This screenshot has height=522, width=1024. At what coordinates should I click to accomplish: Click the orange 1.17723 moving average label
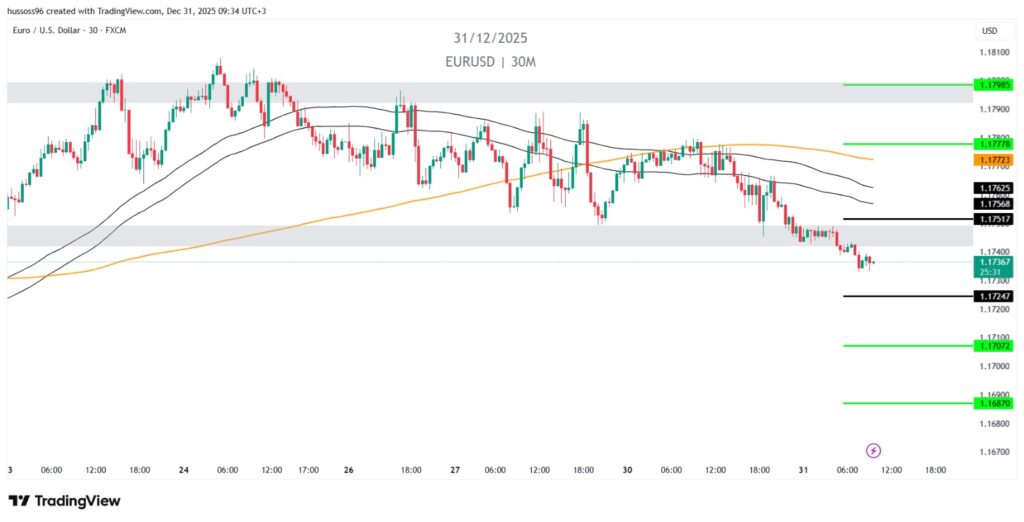point(996,159)
